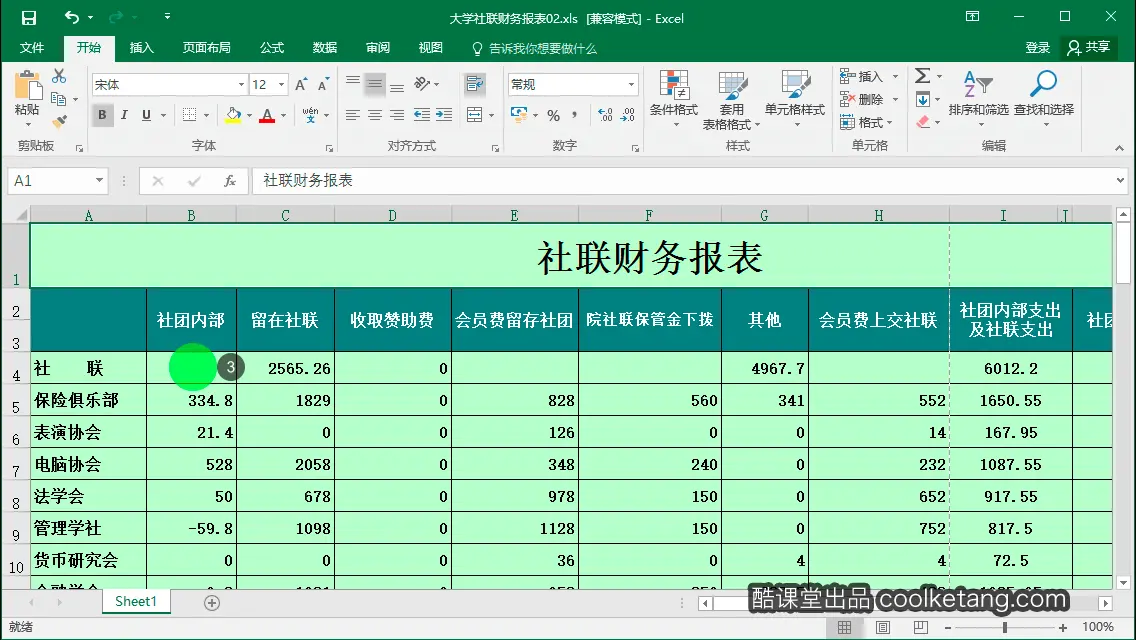Expand the Name Box dropdown
Screen dimensions: 1136x640
click(x=99, y=180)
